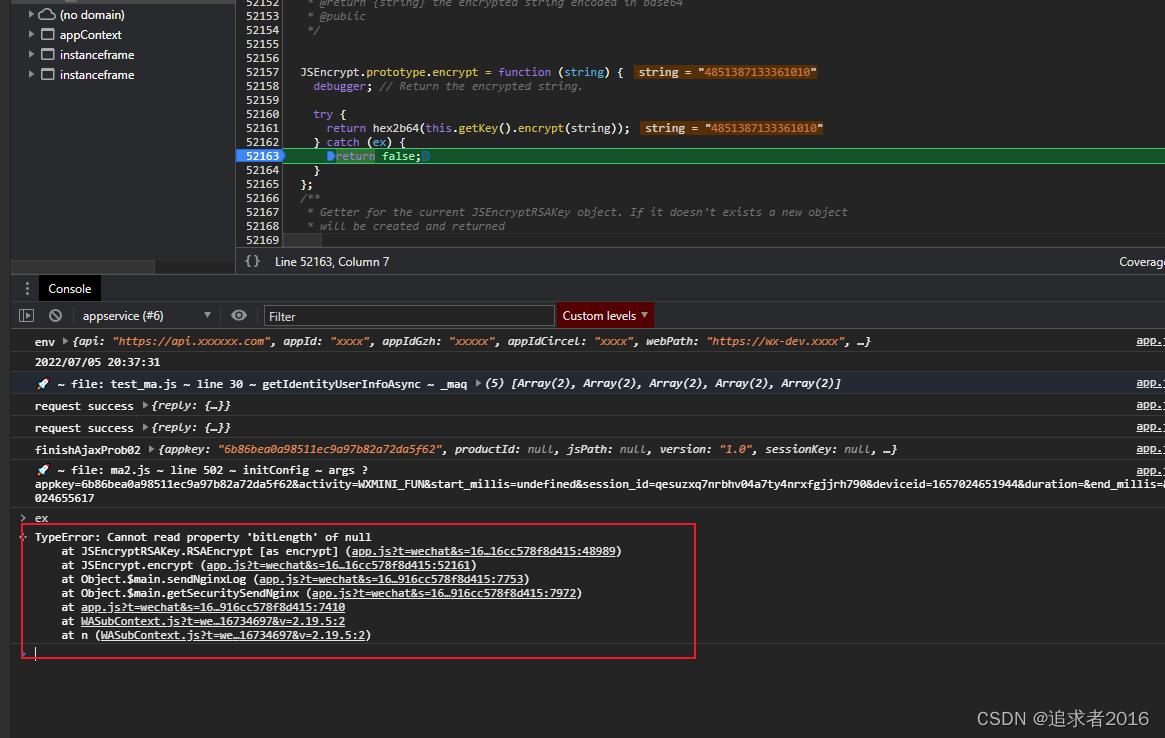This screenshot has height=738, width=1165.
Task: Focus the console Filter input field
Action: tap(409, 316)
